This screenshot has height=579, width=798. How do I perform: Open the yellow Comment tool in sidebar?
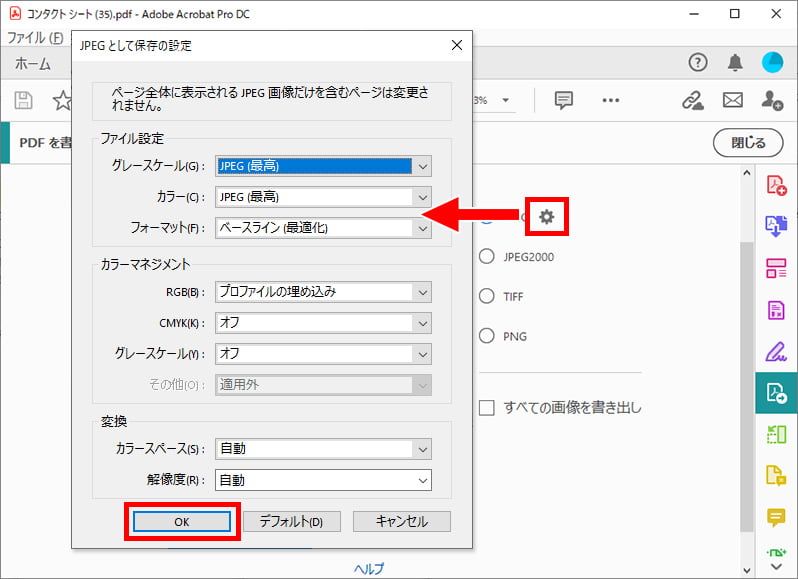776,517
